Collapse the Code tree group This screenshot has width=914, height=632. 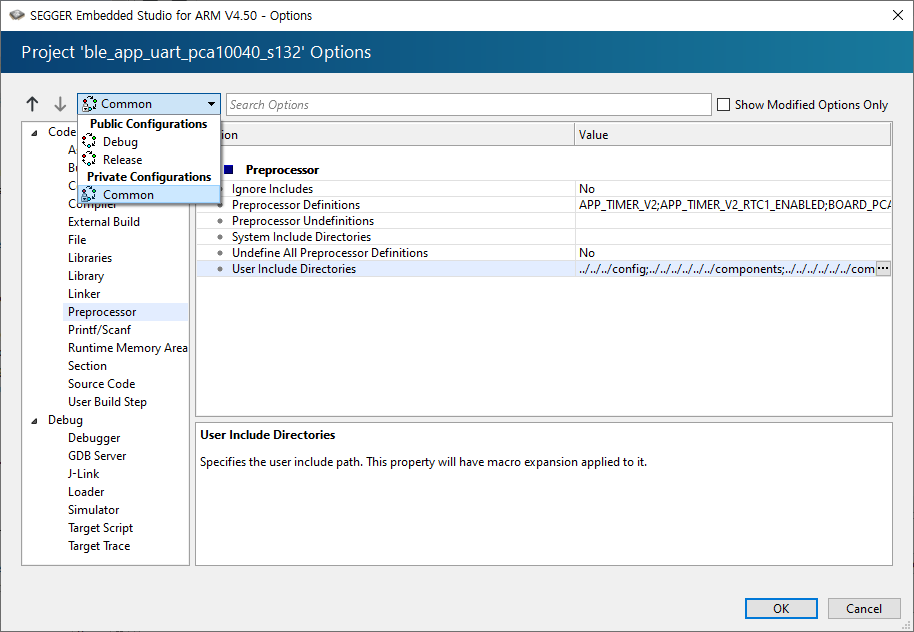pyautogui.click(x=34, y=133)
